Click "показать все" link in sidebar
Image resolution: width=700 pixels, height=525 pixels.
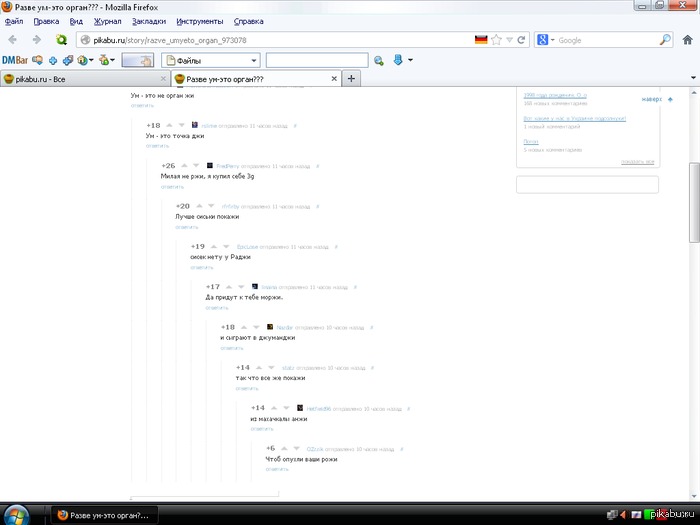637,161
